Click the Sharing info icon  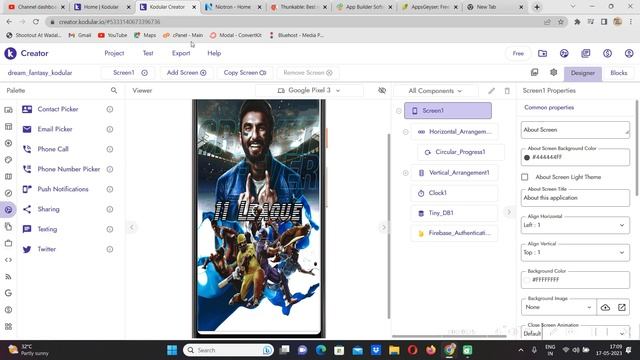pyautogui.click(x=110, y=209)
